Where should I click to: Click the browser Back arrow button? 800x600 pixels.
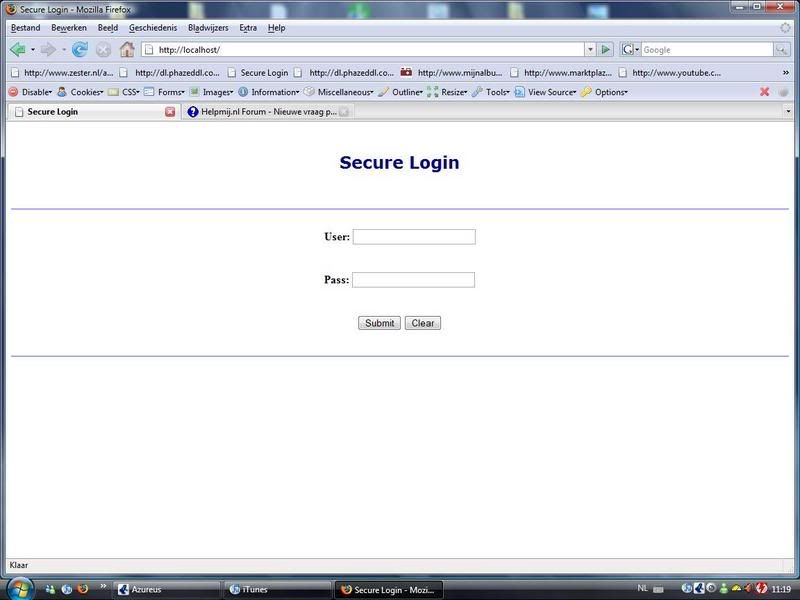coord(17,49)
